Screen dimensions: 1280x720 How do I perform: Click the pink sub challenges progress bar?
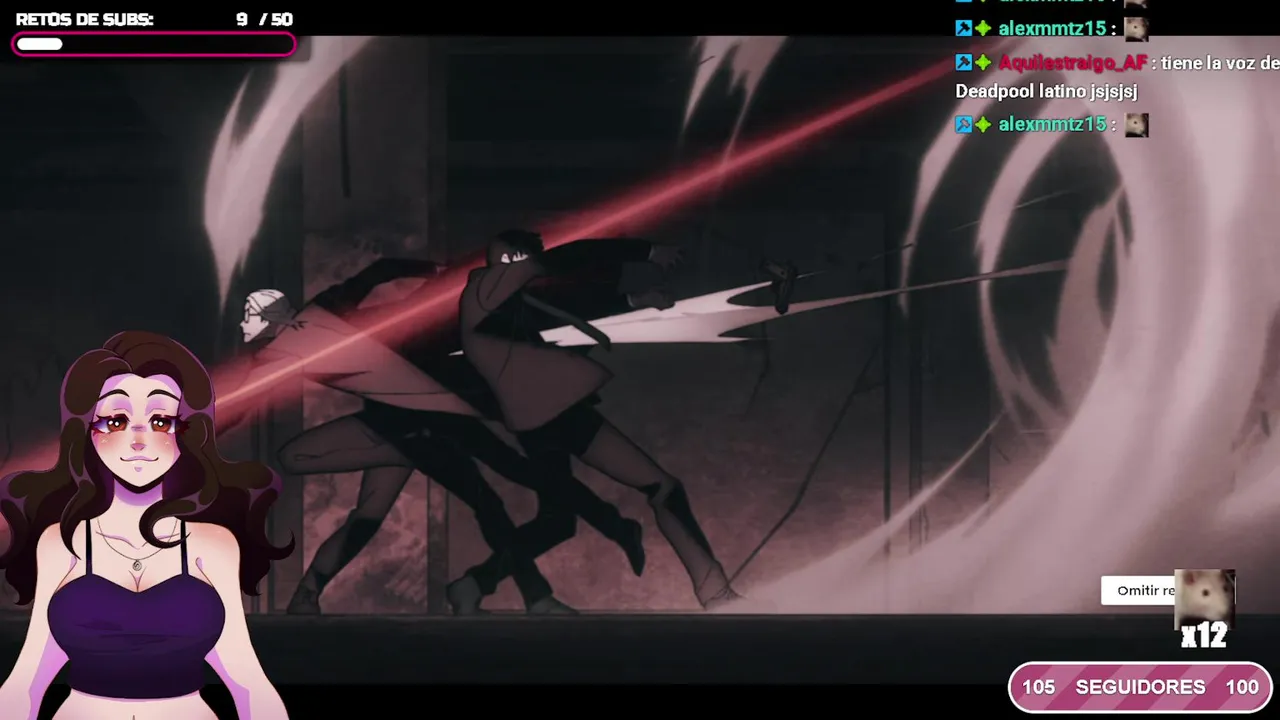coord(154,44)
